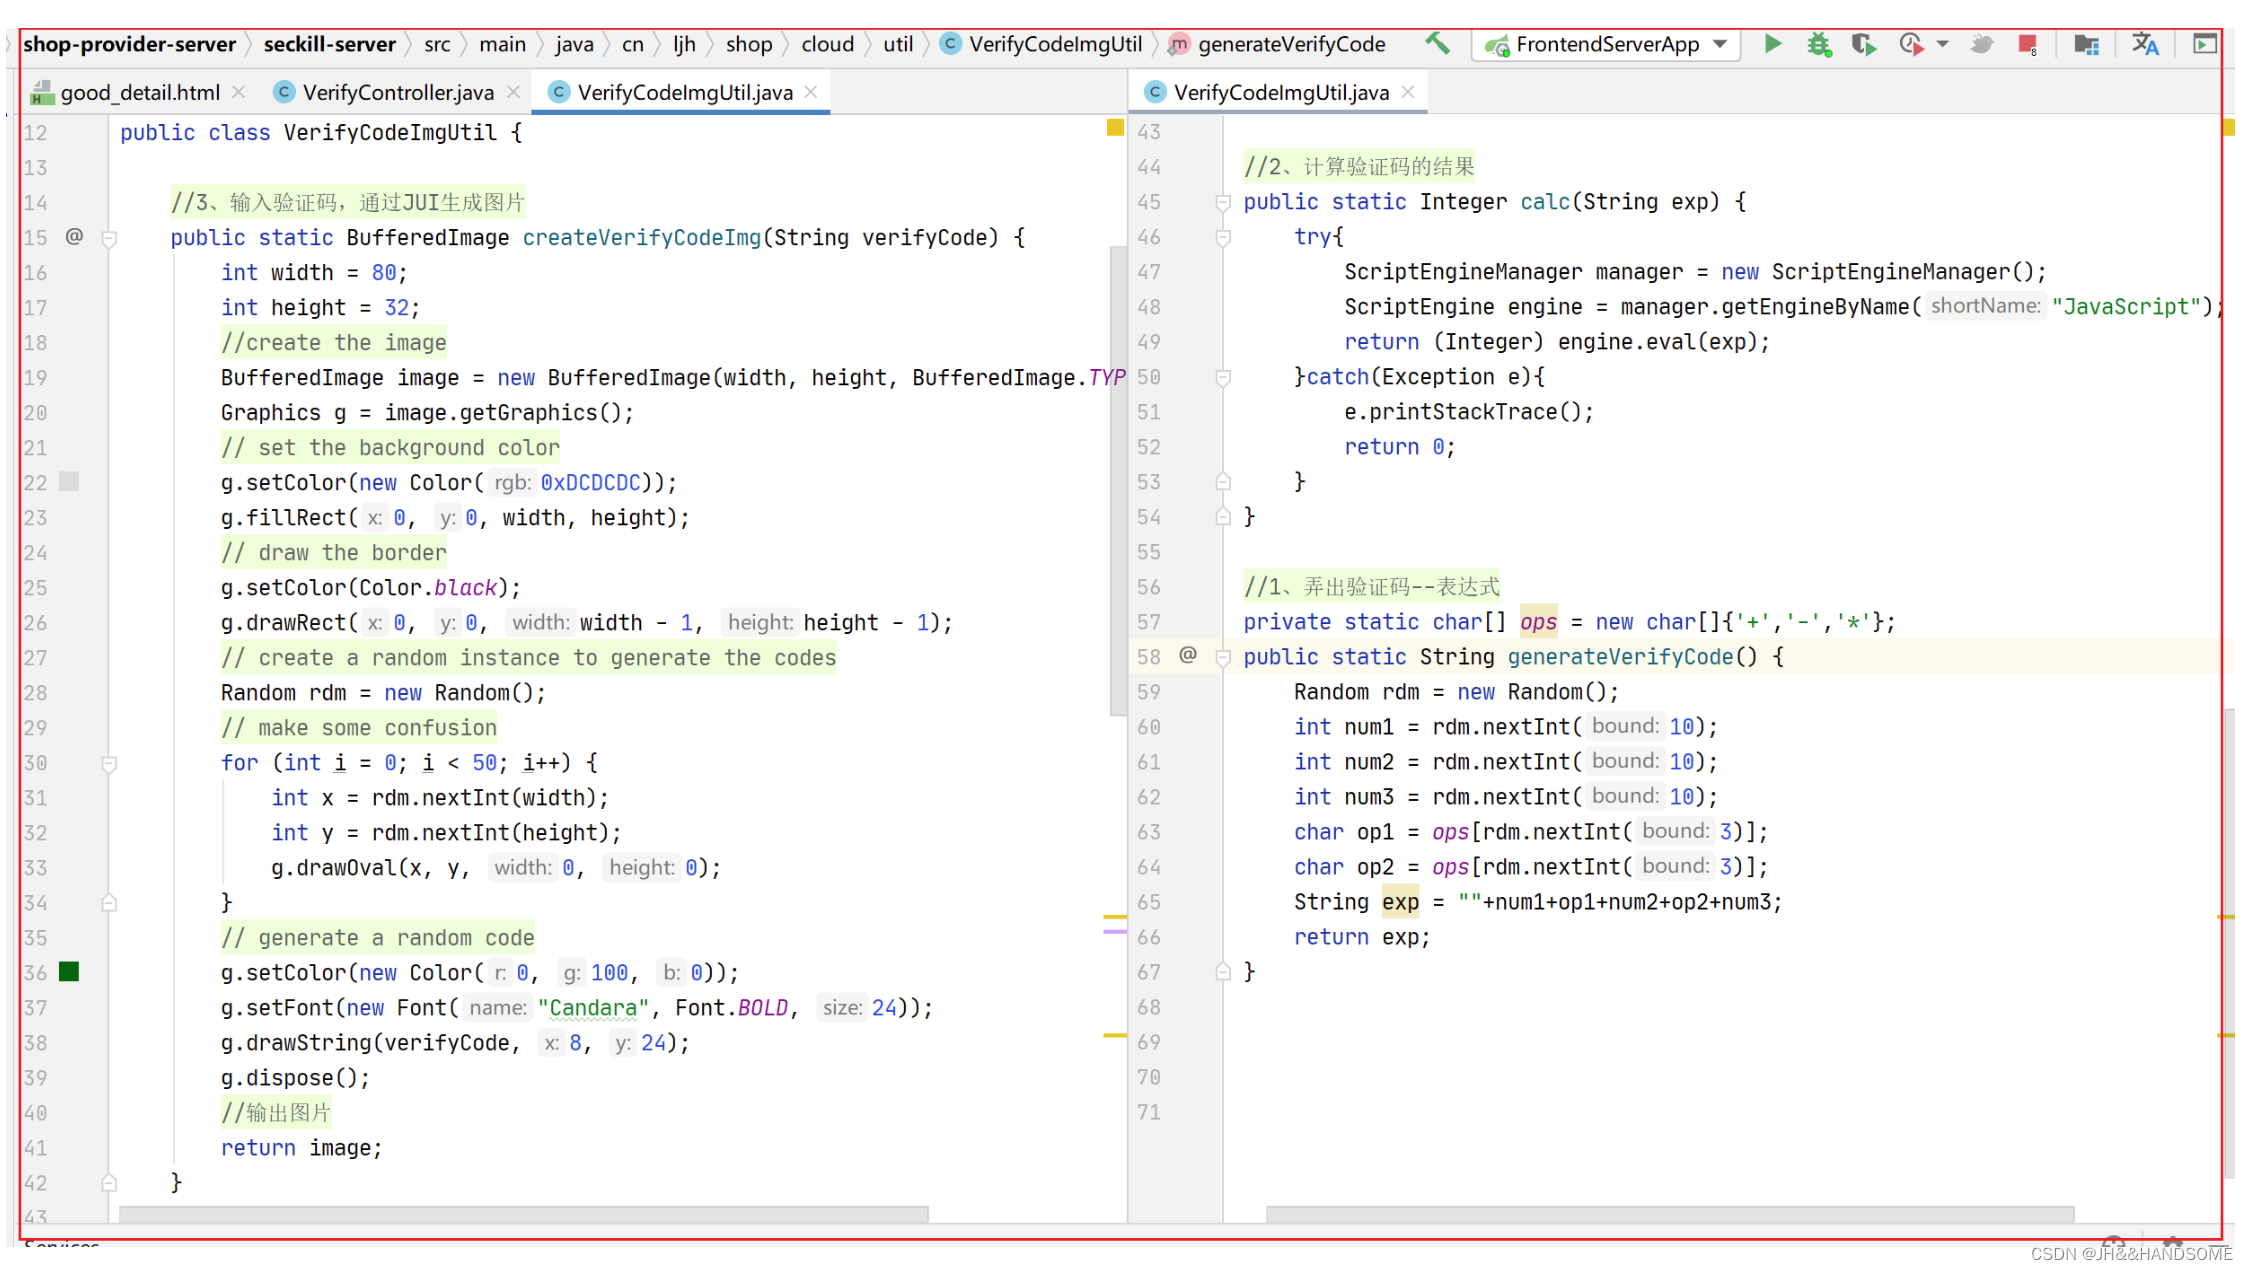Open Project Structure folder icon

[2086, 44]
